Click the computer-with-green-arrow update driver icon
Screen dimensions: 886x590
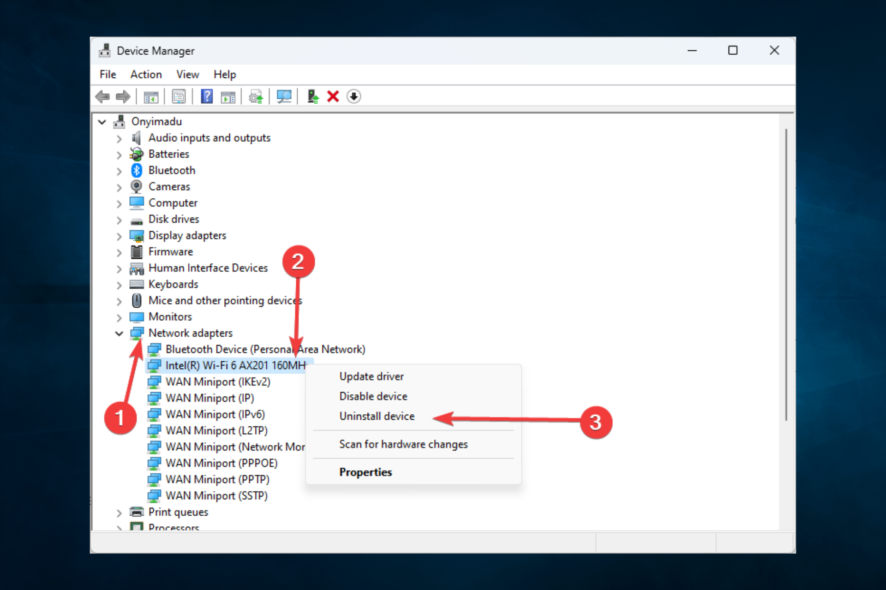(312, 96)
